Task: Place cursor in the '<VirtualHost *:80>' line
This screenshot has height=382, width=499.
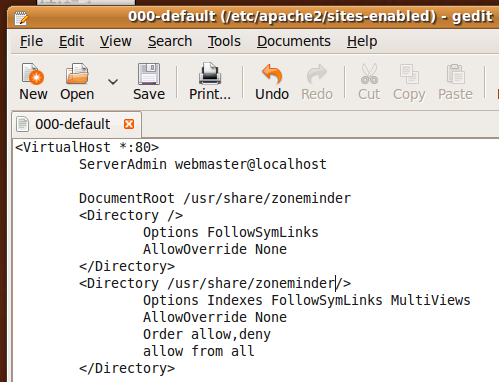Action: (87, 147)
